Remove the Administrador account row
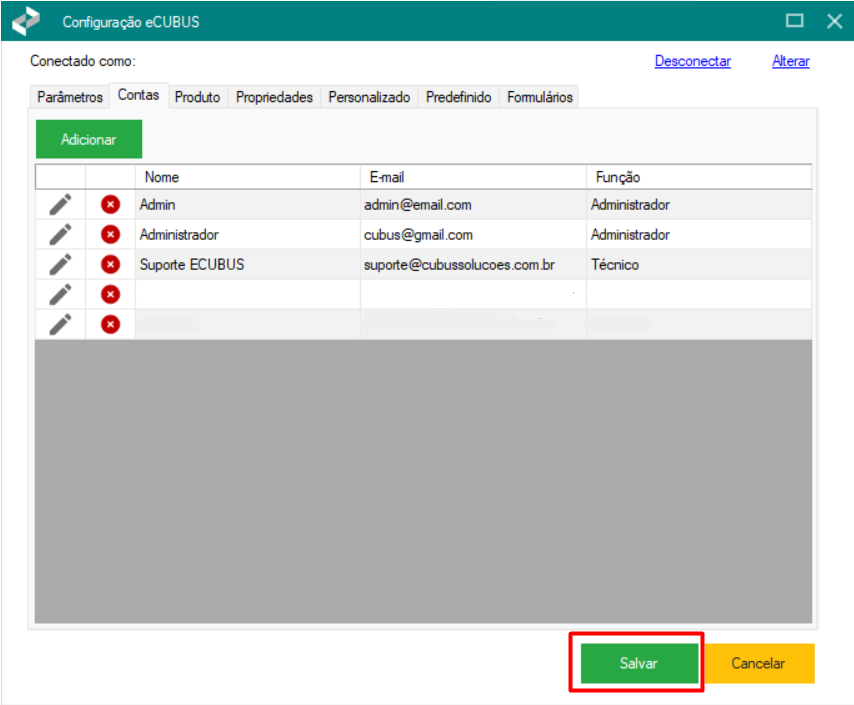 110,234
